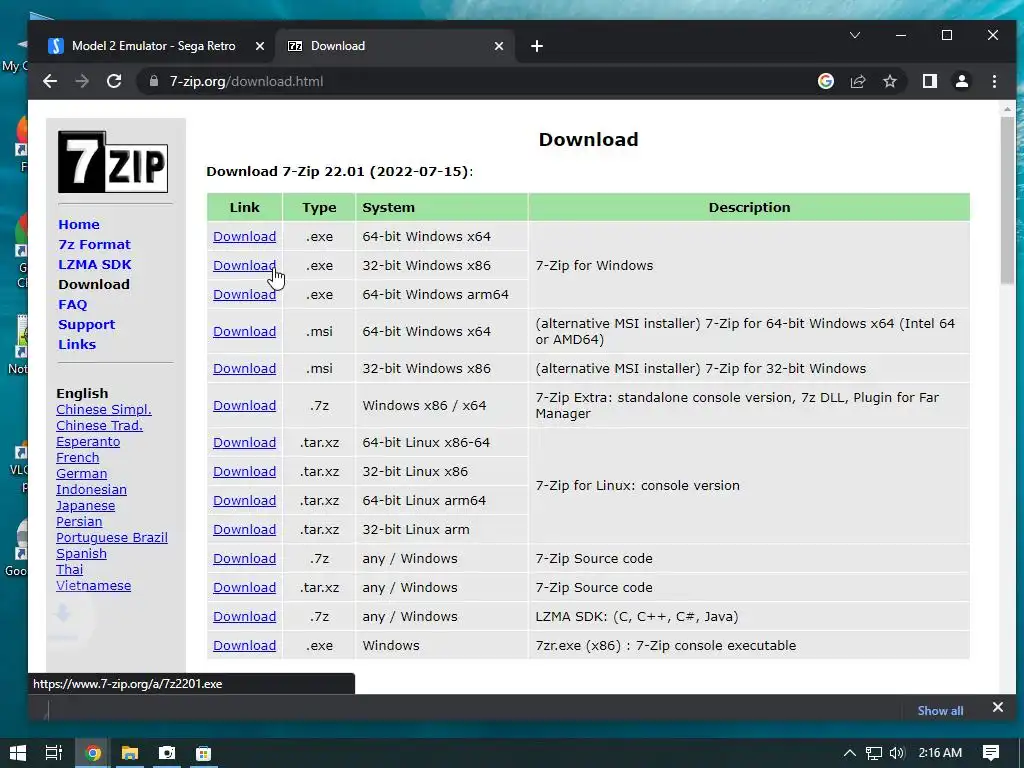
Task: Download the .exe for 32-bit Windows x86
Action: [x=244, y=265]
